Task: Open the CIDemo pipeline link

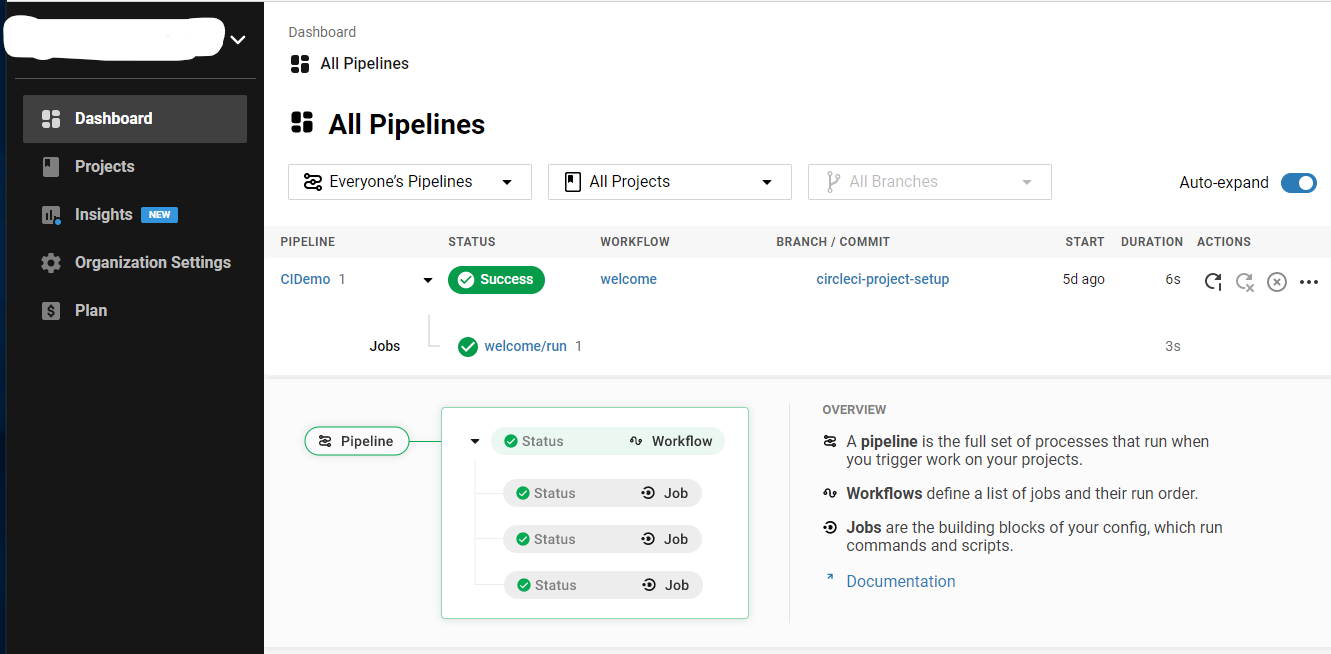Action: [305, 279]
